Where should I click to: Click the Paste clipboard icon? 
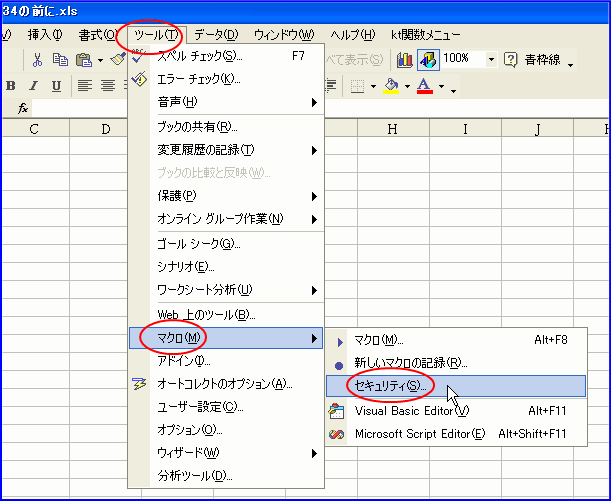tap(84, 60)
